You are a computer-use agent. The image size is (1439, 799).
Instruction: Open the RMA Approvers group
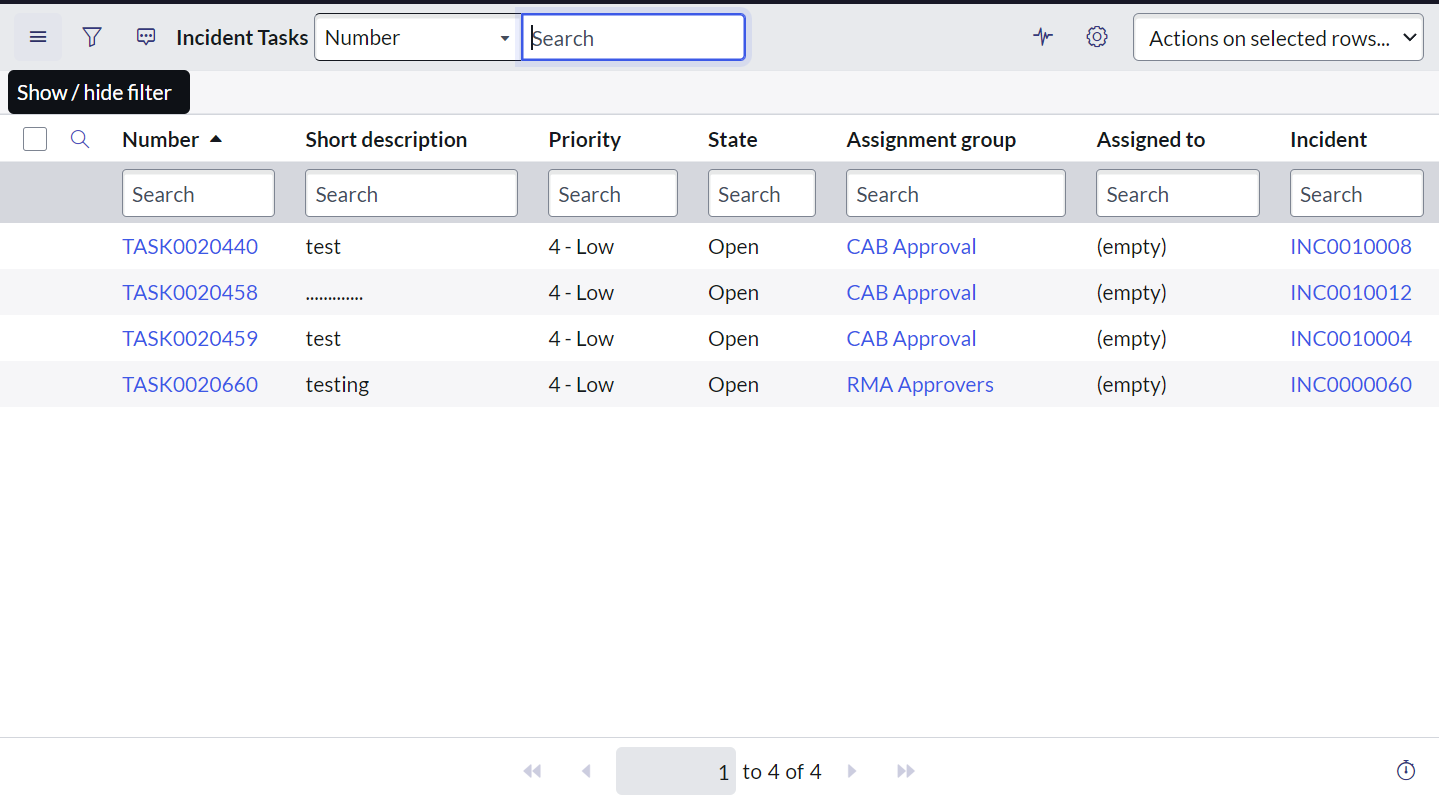point(919,384)
